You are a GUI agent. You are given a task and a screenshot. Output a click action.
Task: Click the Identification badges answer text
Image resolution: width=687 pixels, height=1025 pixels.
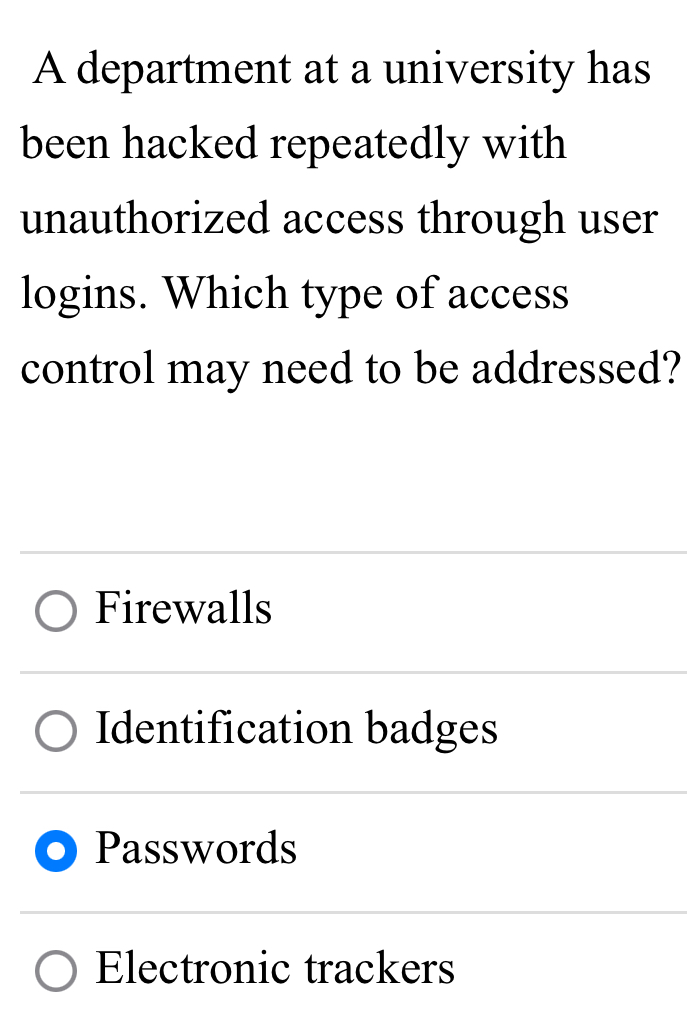click(295, 731)
